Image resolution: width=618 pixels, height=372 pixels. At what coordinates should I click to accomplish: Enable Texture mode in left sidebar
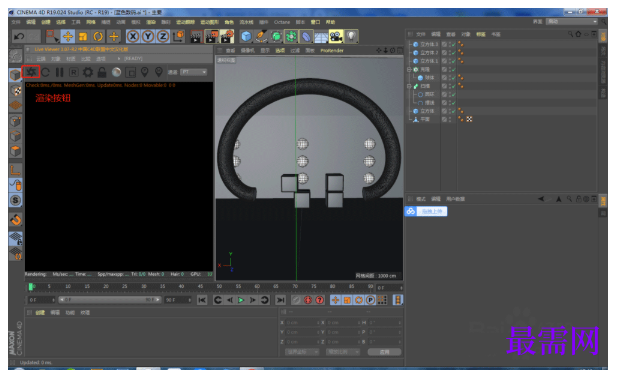(15, 91)
